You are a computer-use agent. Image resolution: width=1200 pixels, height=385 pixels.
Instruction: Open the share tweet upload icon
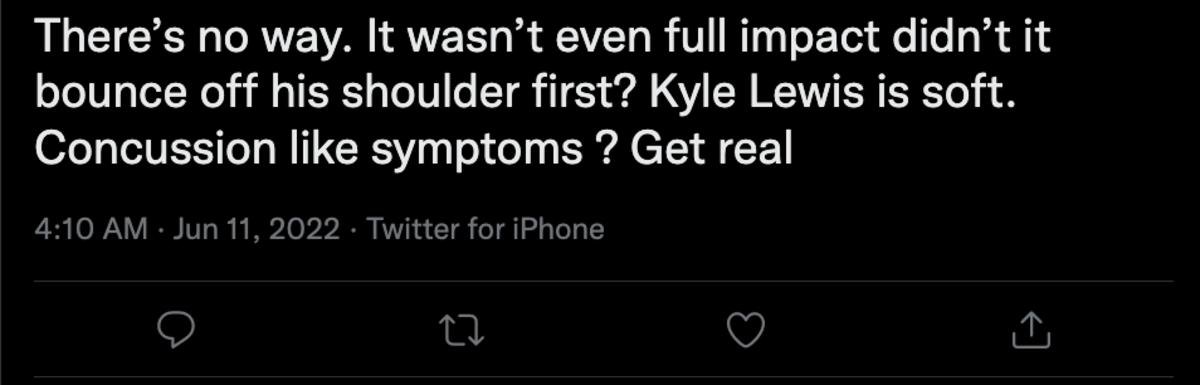click(x=1030, y=330)
